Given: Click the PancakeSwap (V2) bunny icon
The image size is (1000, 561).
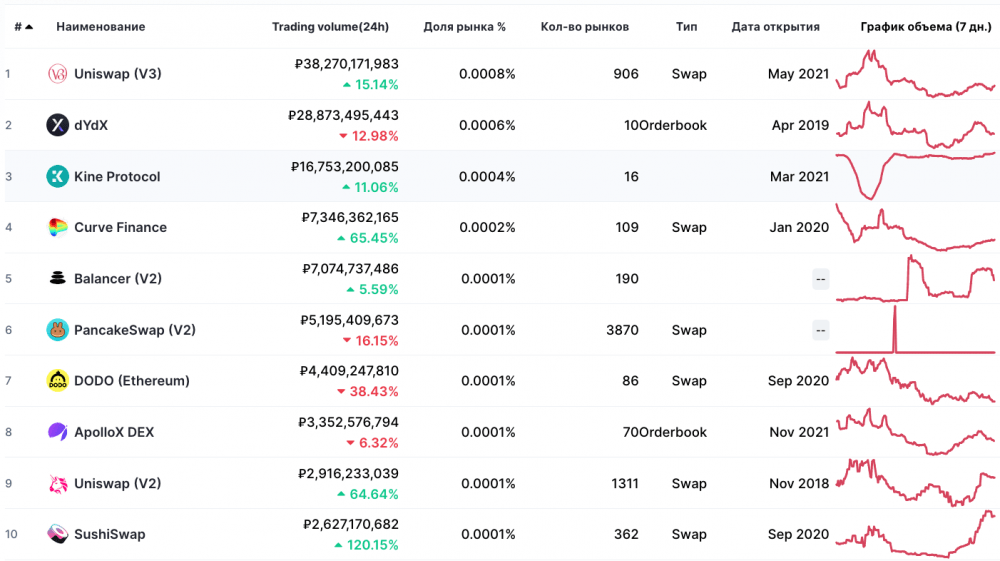Looking at the screenshot, I should pyautogui.click(x=57, y=330).
